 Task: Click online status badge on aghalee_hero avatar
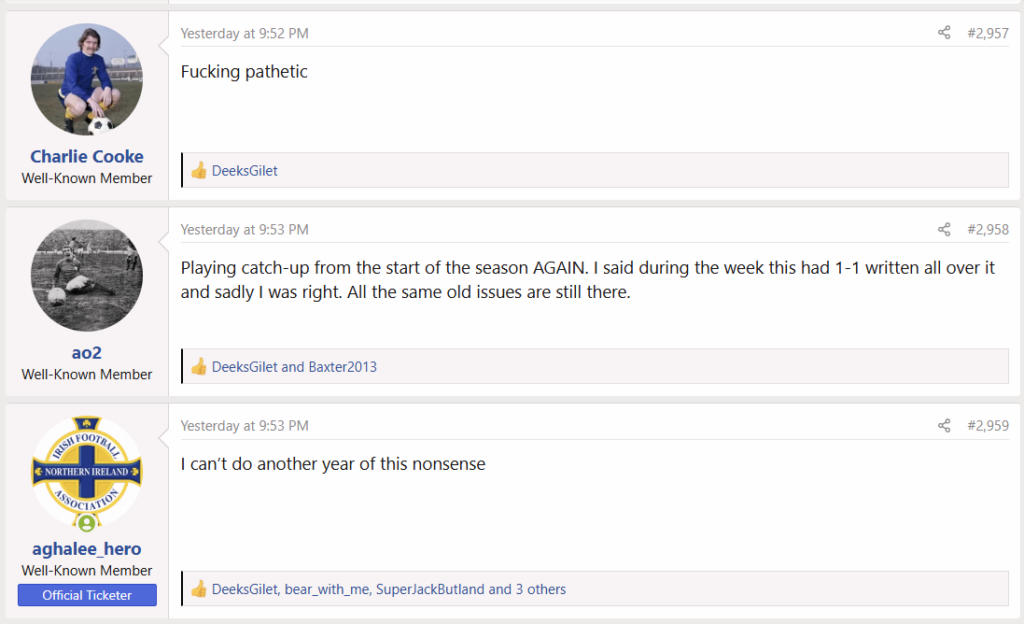click(86, 523)
